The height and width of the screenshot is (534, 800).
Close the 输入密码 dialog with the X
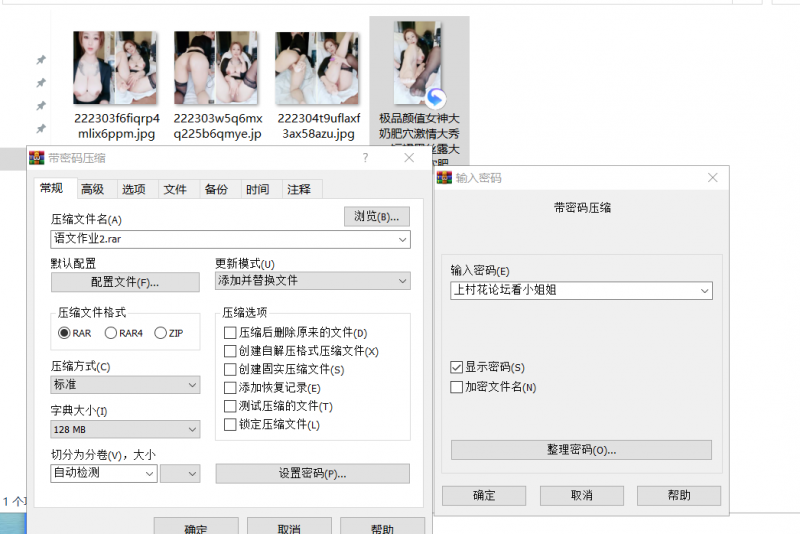pos(712,177)
